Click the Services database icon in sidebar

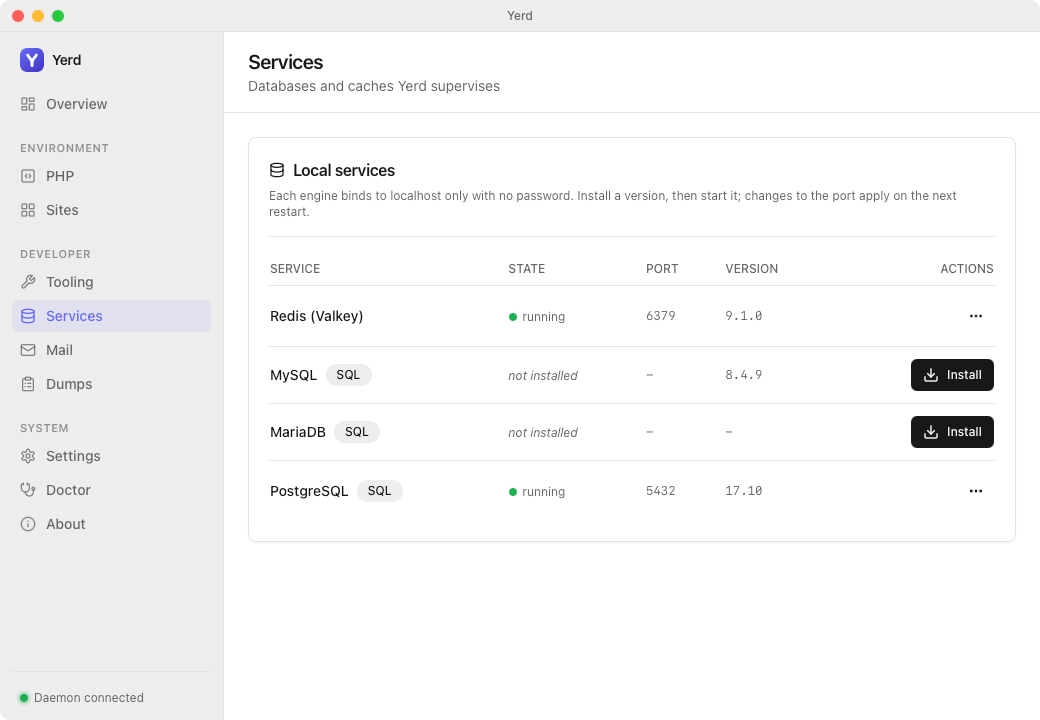click(28, 316)
